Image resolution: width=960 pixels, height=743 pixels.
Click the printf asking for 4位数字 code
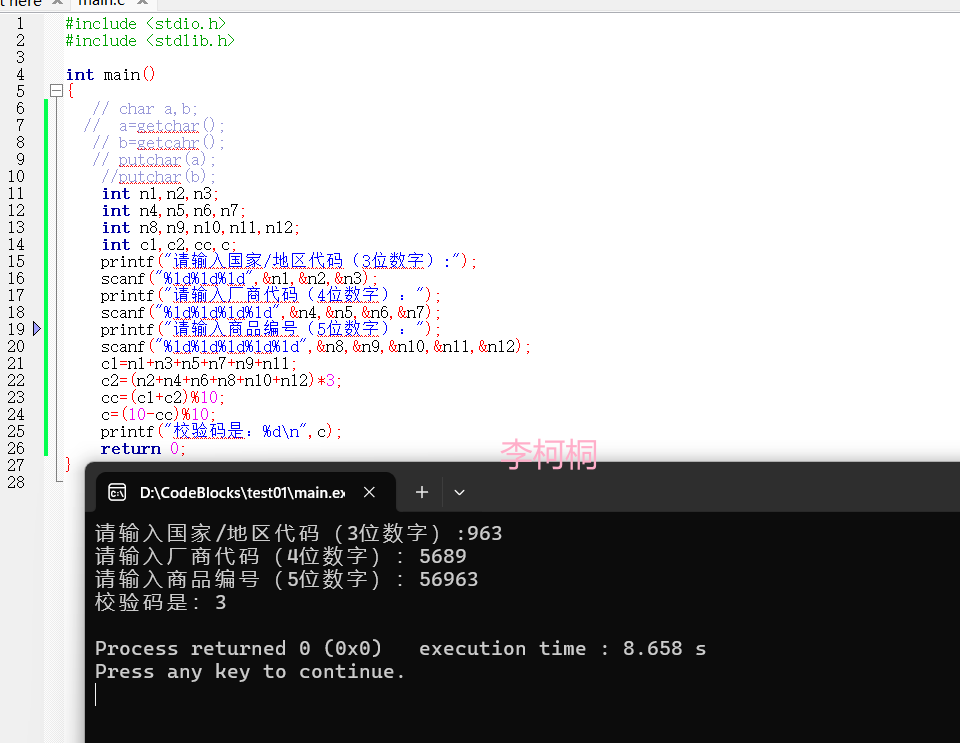tap(271, 296)
